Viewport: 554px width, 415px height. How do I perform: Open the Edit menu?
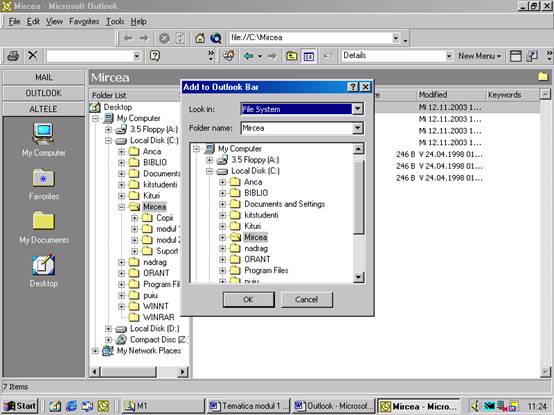(x=33, y=22)
